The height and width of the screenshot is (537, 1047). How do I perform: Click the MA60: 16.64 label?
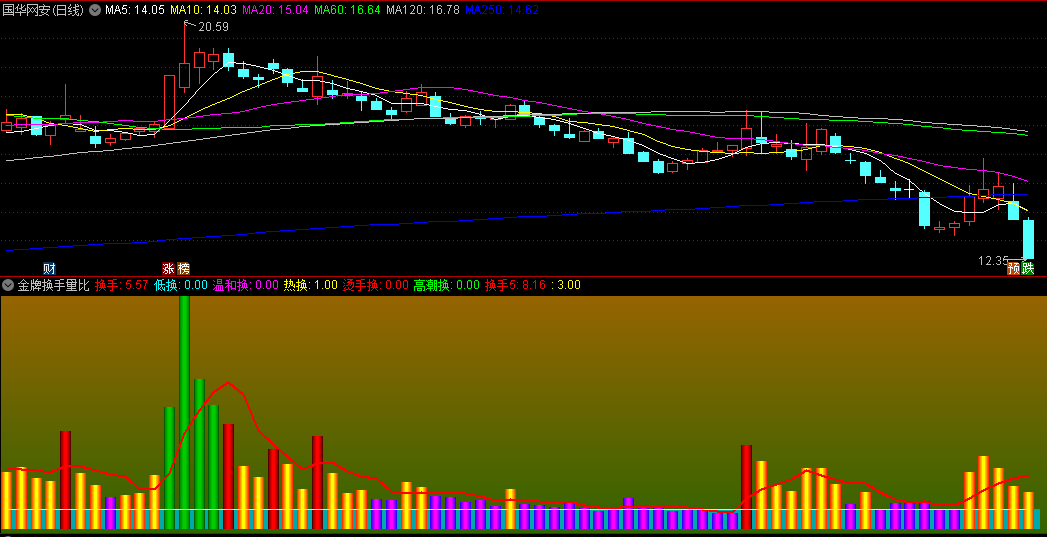[x=347, y=10]
